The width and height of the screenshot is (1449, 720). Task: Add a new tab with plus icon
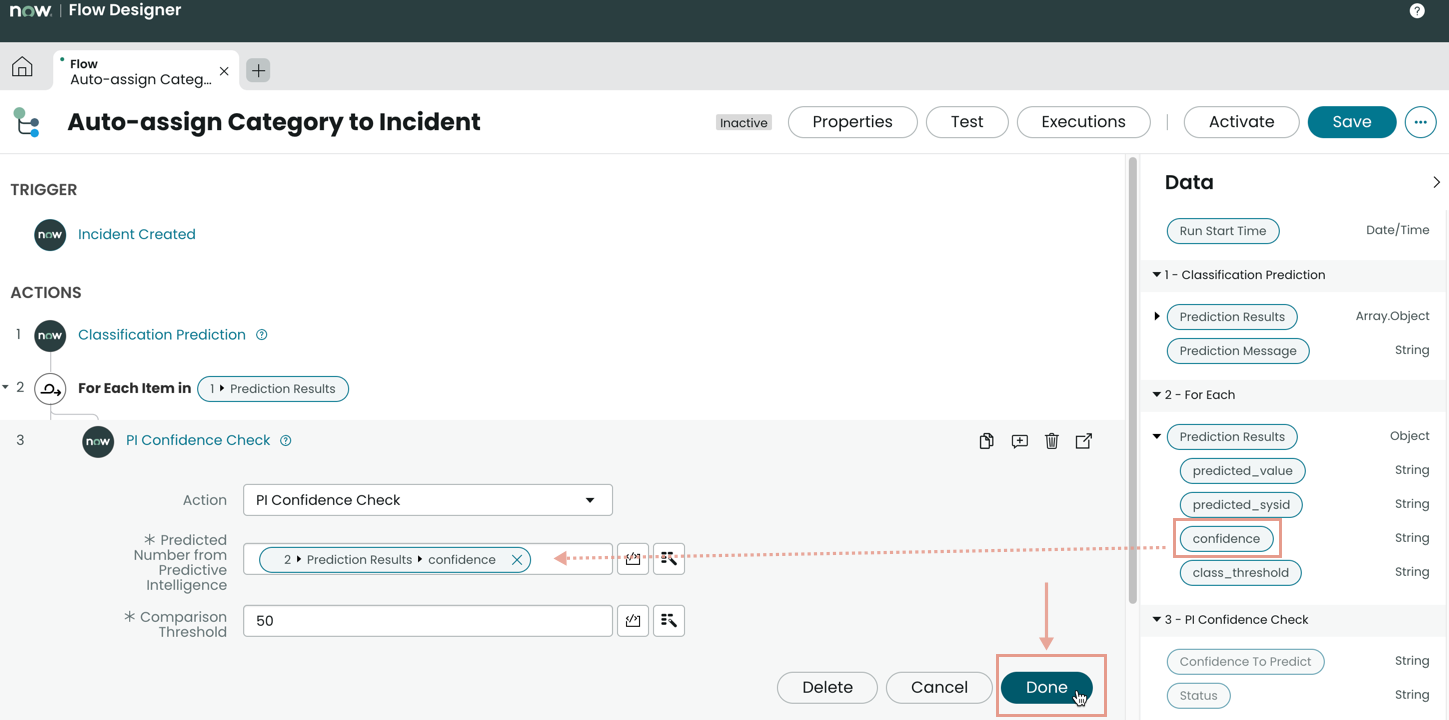point(258,70)
